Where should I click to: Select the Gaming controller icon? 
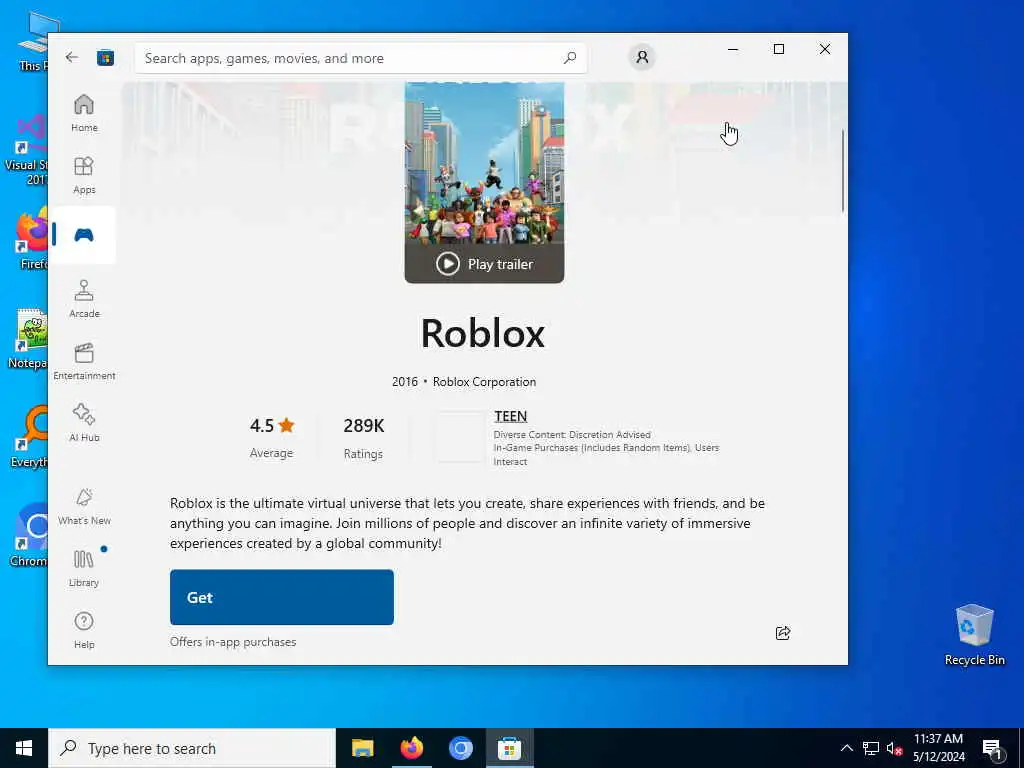84,235
